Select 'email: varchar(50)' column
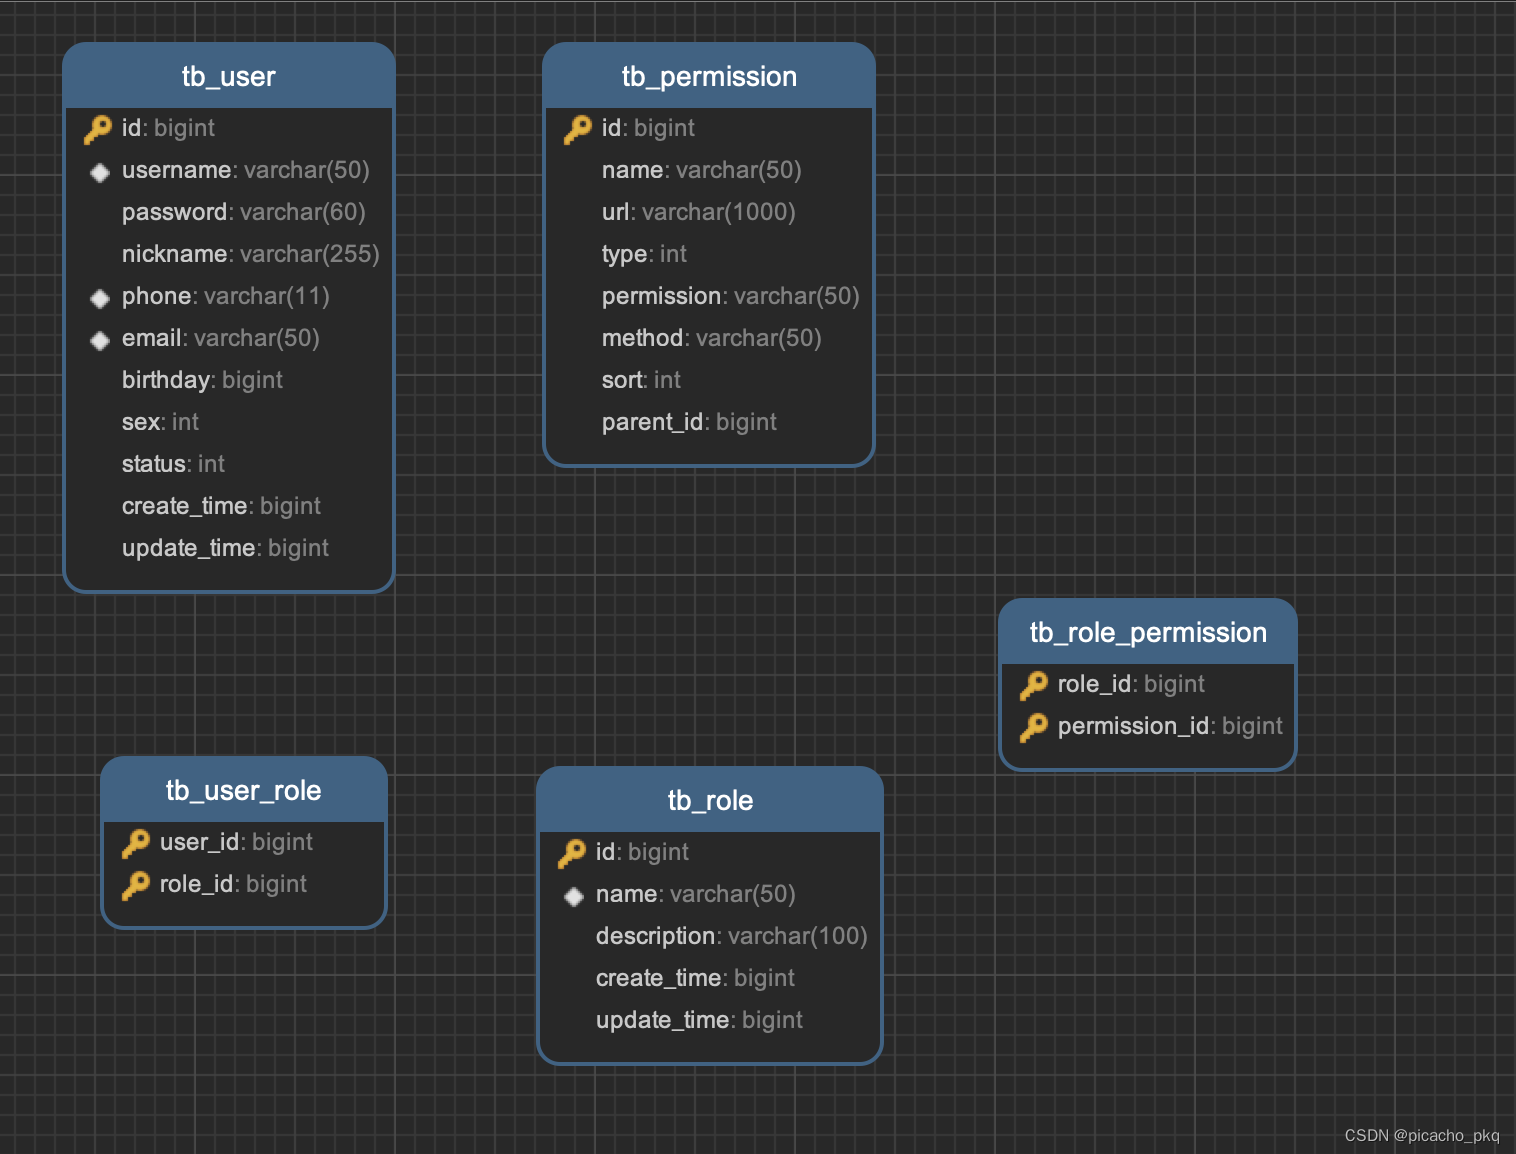Screen dimensions: 1516x1154 (x=229, y=338)
